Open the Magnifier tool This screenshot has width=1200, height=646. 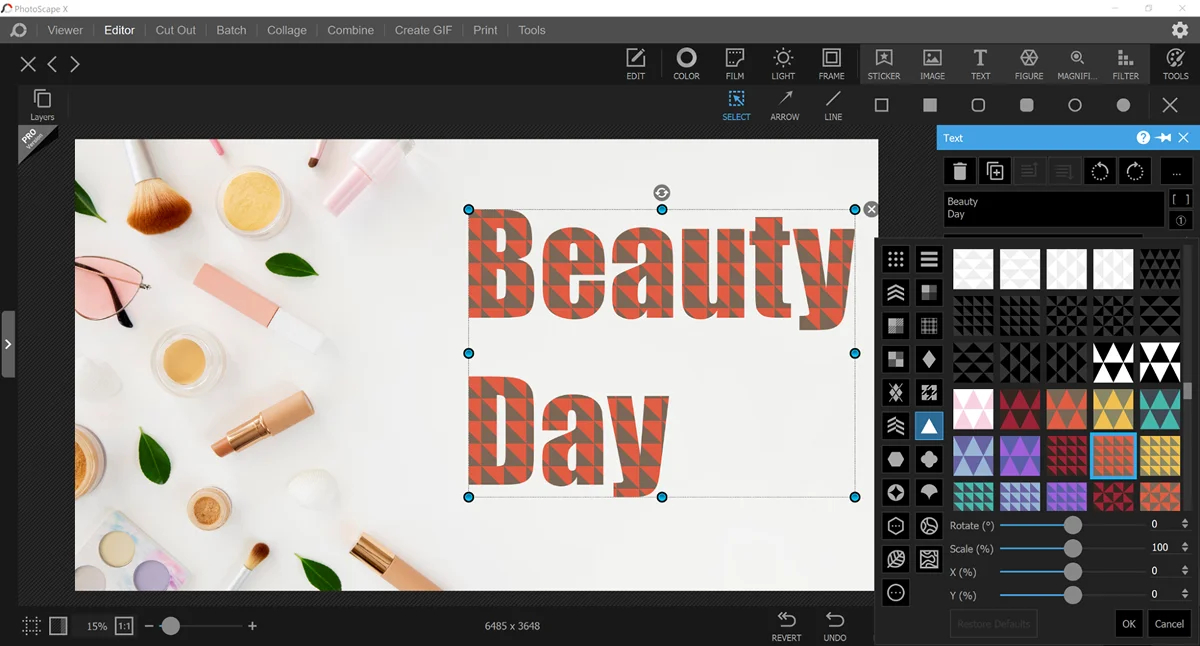[x=1077, y=63]
